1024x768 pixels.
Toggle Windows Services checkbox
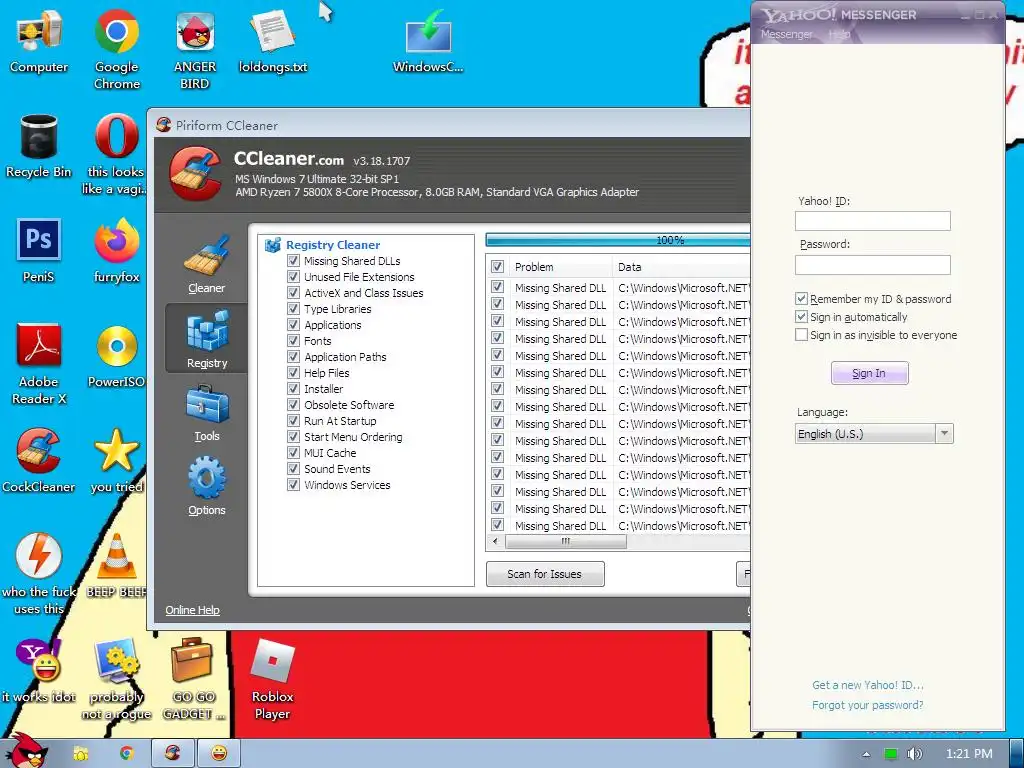pos(293,485)
